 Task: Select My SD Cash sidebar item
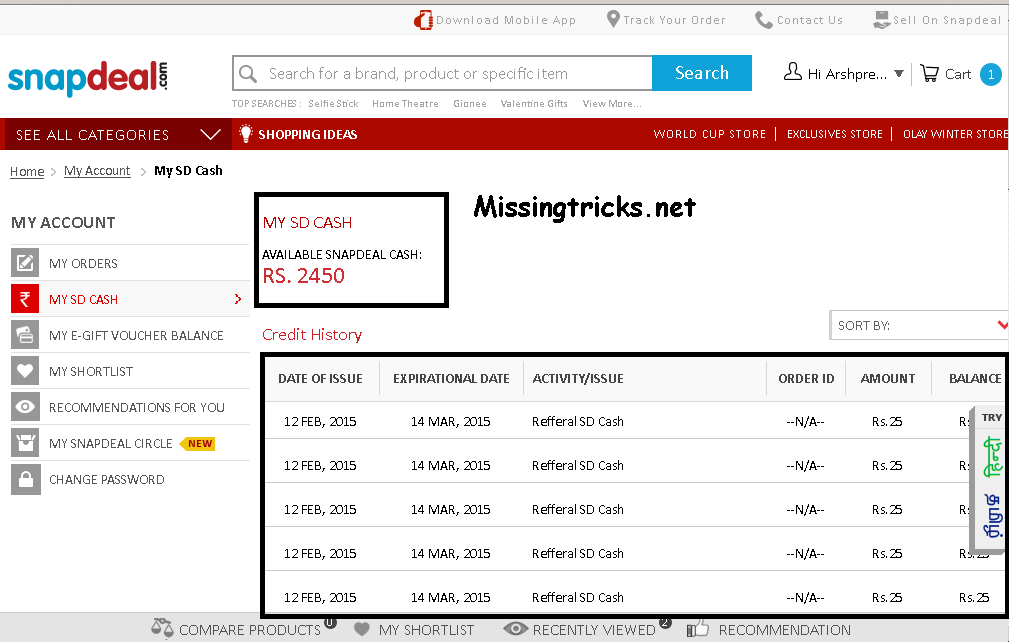coord(130,299)
